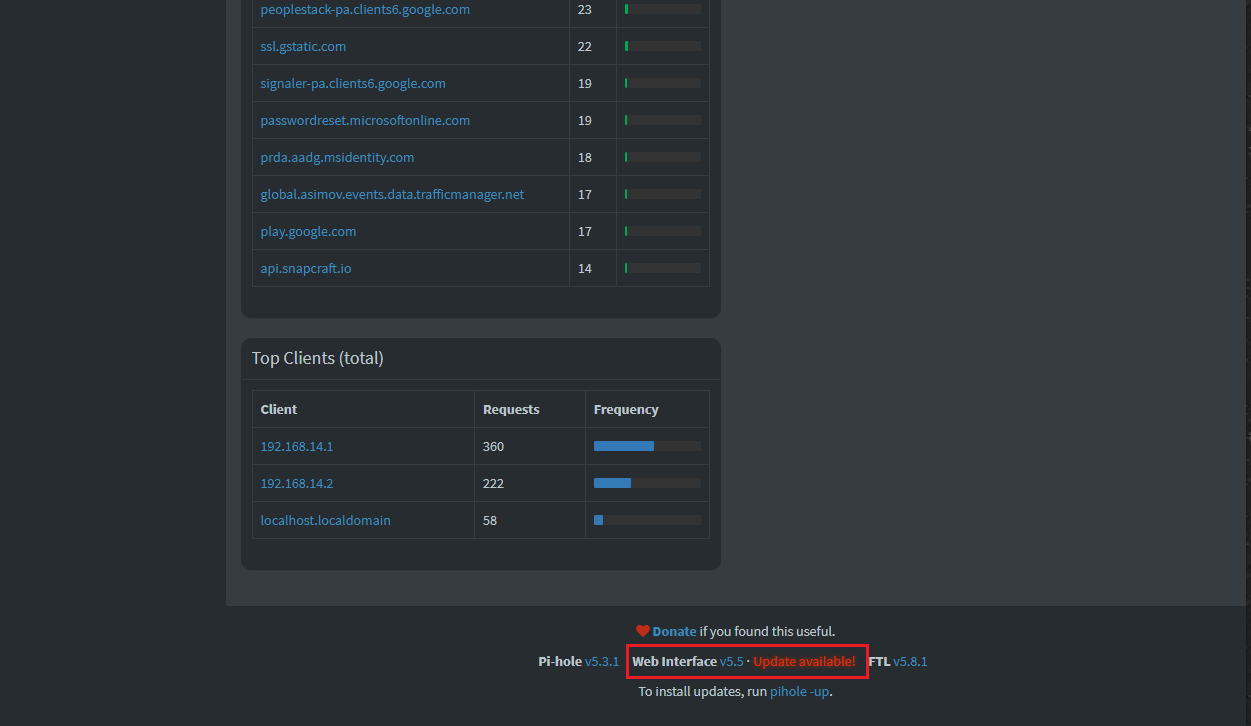Click frequency bar for localhost.localdomain
This screenshot has width=1251, height=726.
(x=647, y=520)
